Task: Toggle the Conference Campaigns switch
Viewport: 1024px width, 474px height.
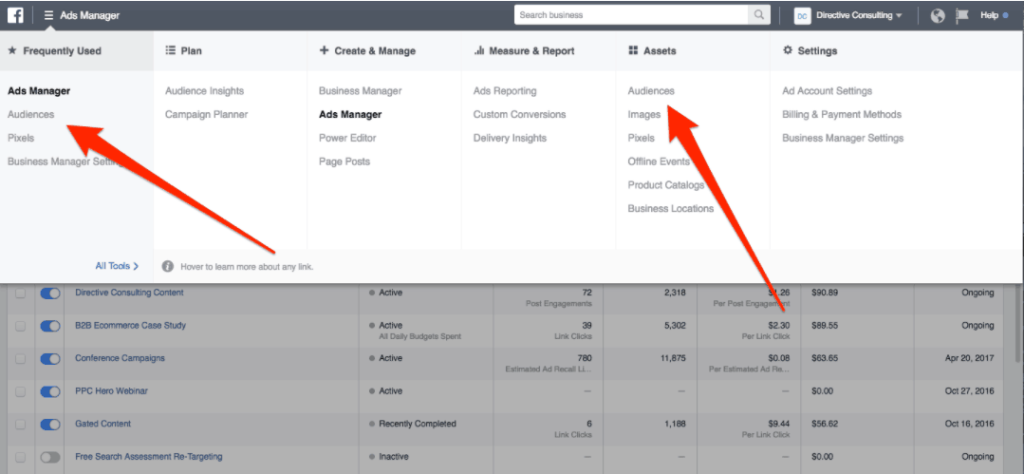Action: 50,359
